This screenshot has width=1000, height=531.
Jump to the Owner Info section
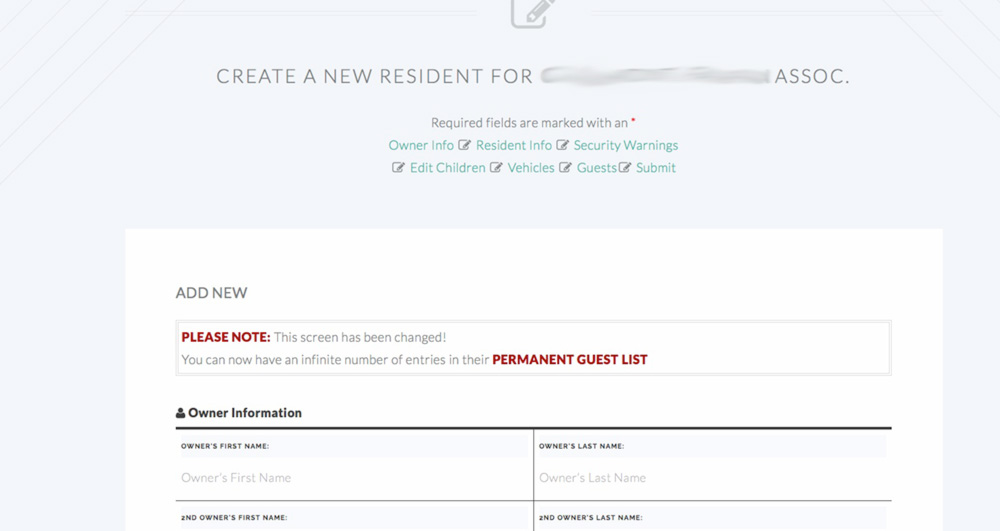(421, 145)
